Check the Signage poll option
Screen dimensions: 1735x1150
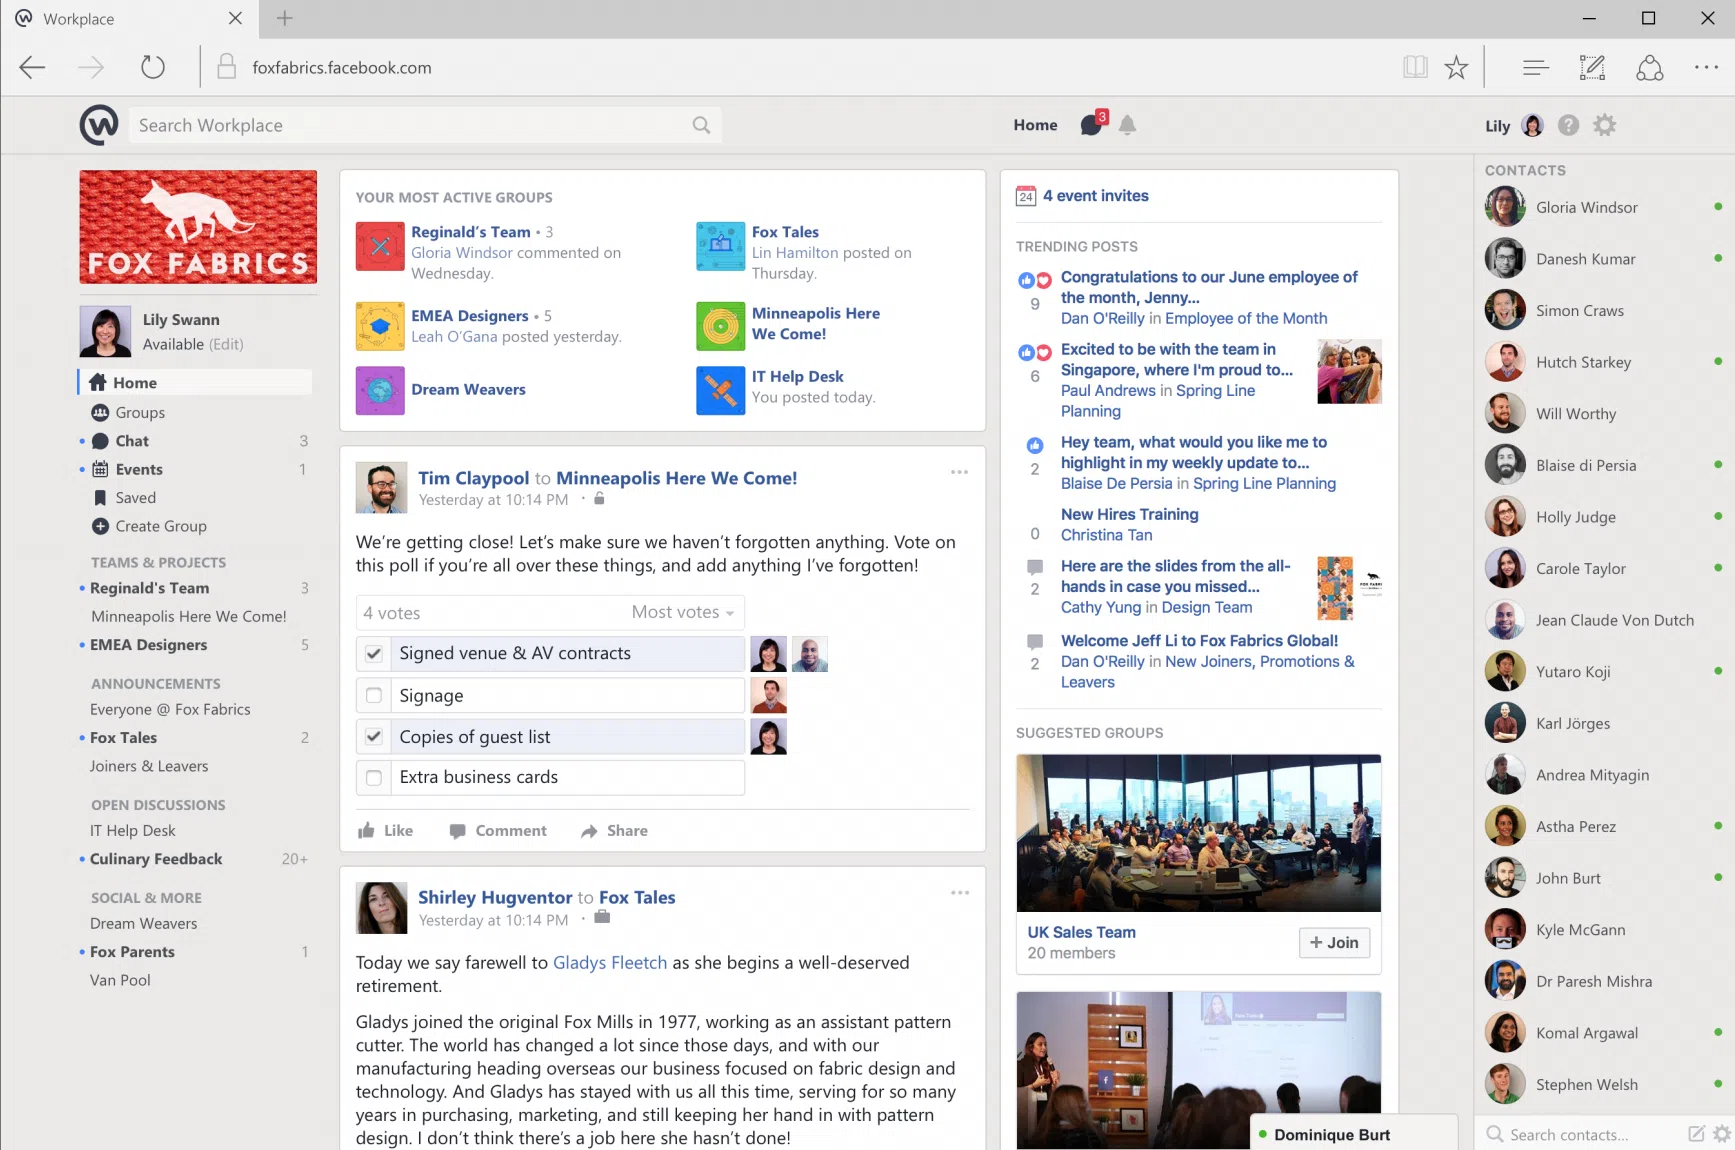374,695
